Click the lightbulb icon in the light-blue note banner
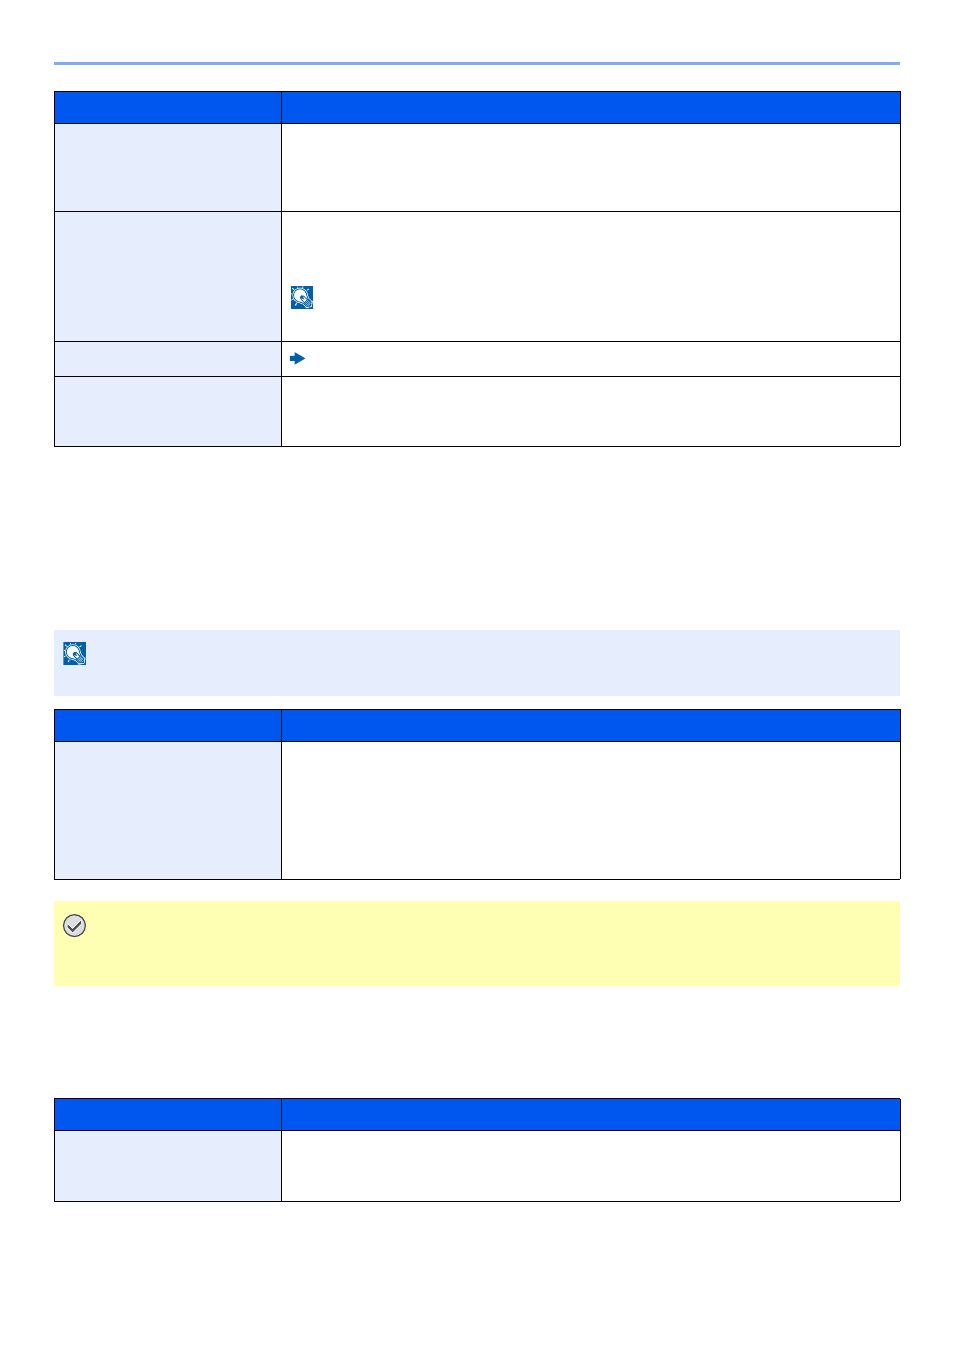The image size is (954, 1350). (74, 653)
